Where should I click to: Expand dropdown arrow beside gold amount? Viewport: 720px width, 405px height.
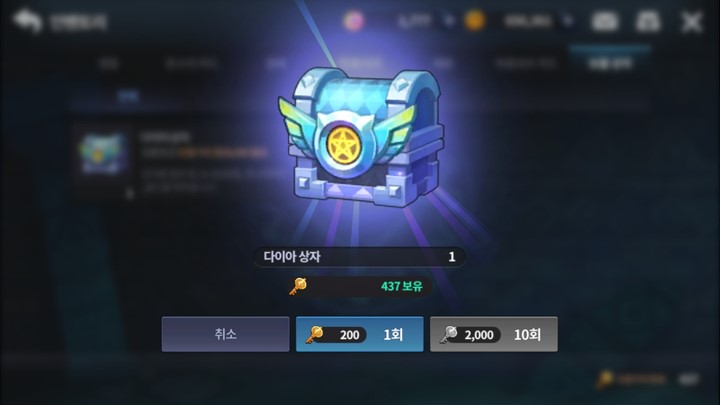pyautogui.click(x=568, y=21)
